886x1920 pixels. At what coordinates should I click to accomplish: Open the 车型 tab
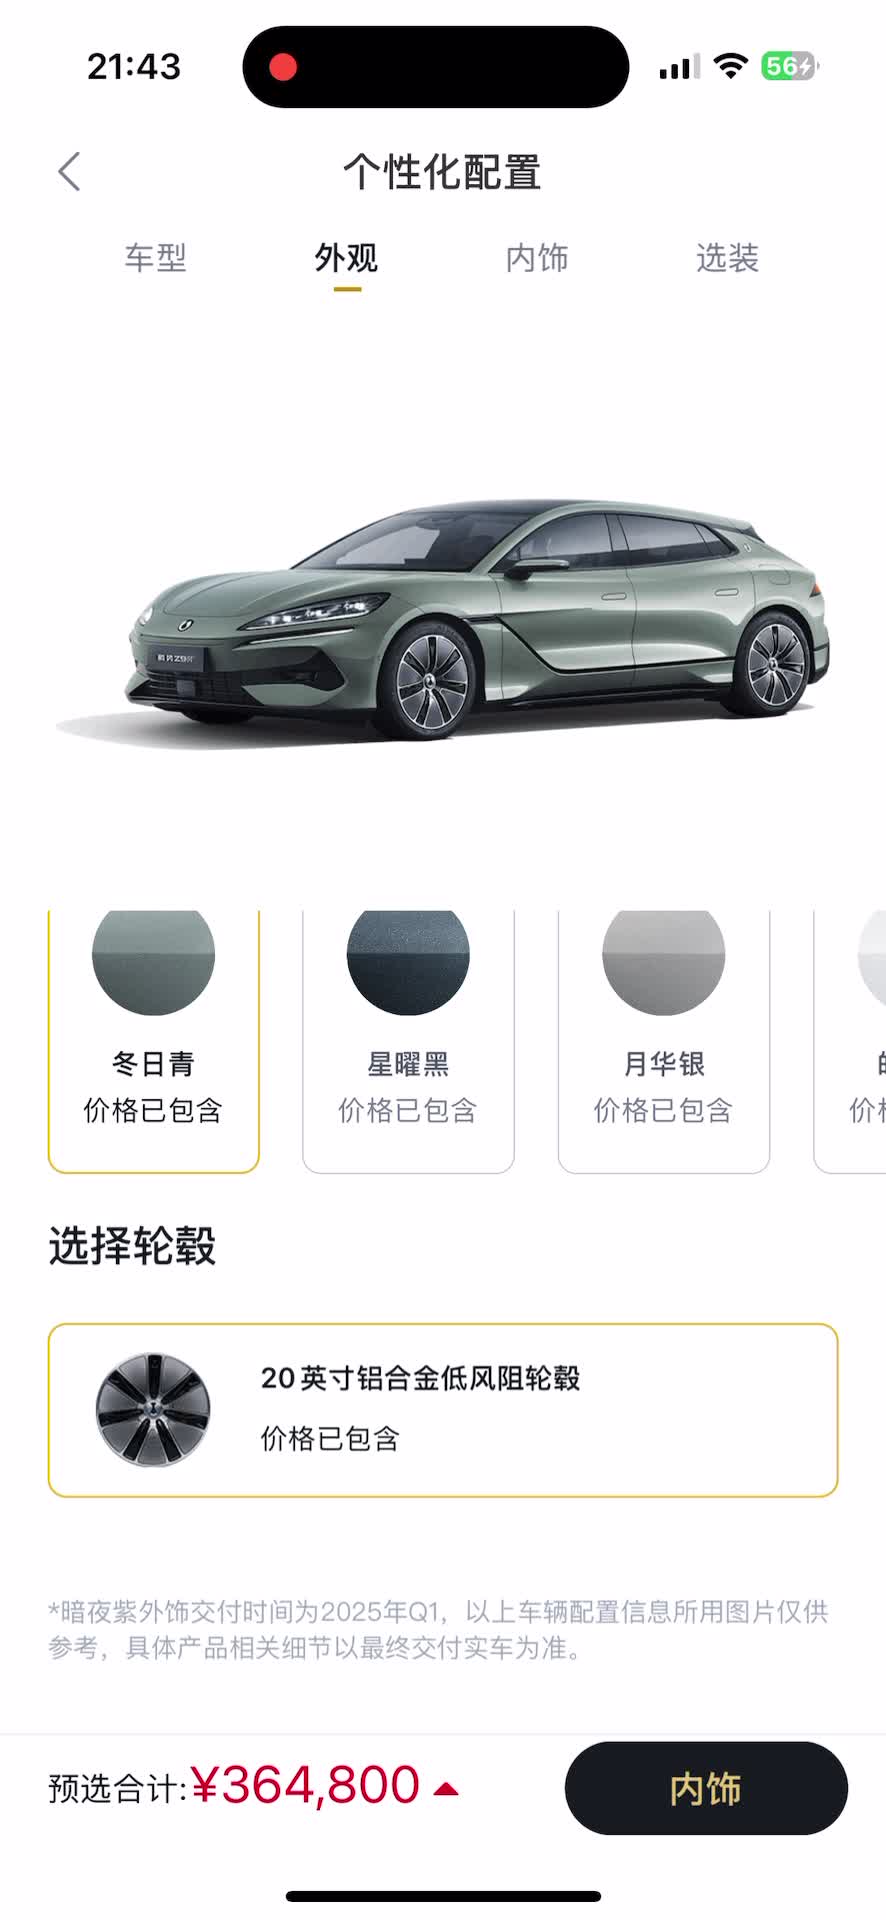click(x=155, y=258)
